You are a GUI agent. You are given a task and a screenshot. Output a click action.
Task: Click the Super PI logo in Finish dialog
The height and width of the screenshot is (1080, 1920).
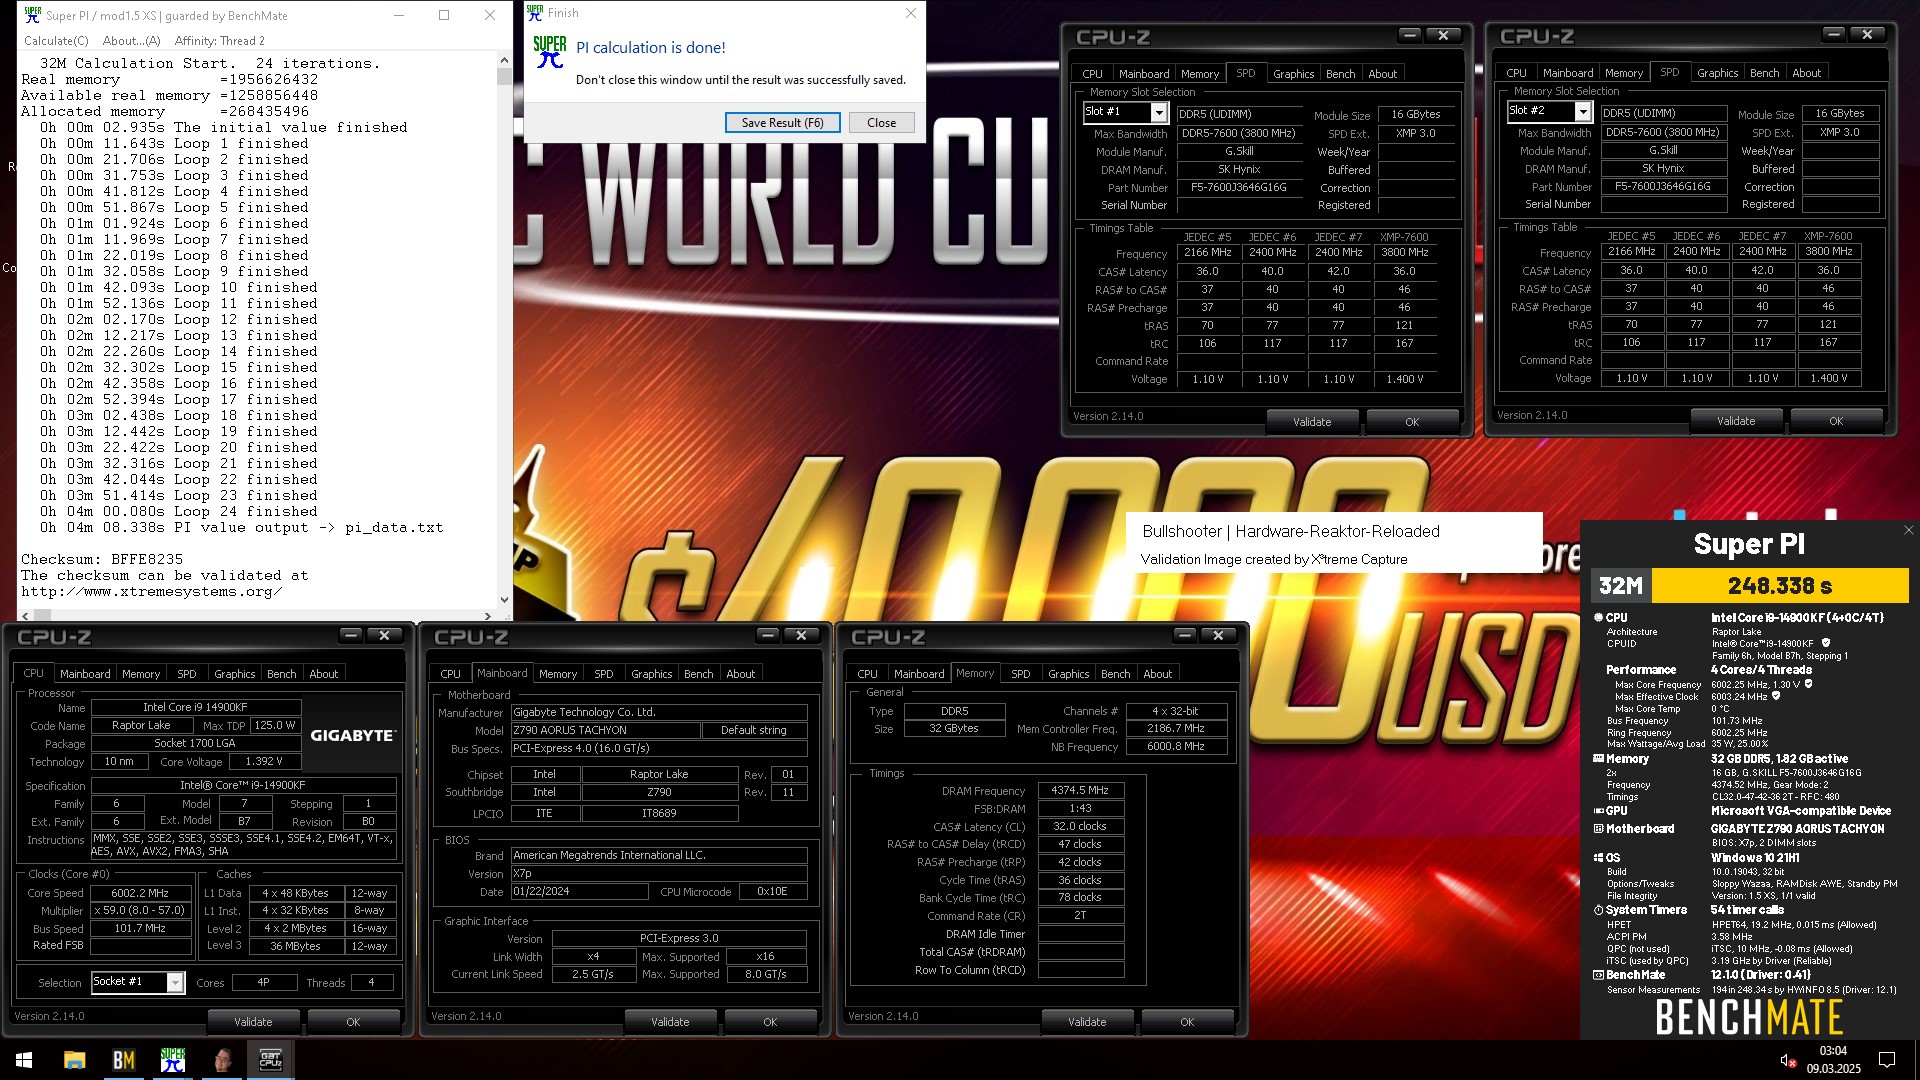550,52
